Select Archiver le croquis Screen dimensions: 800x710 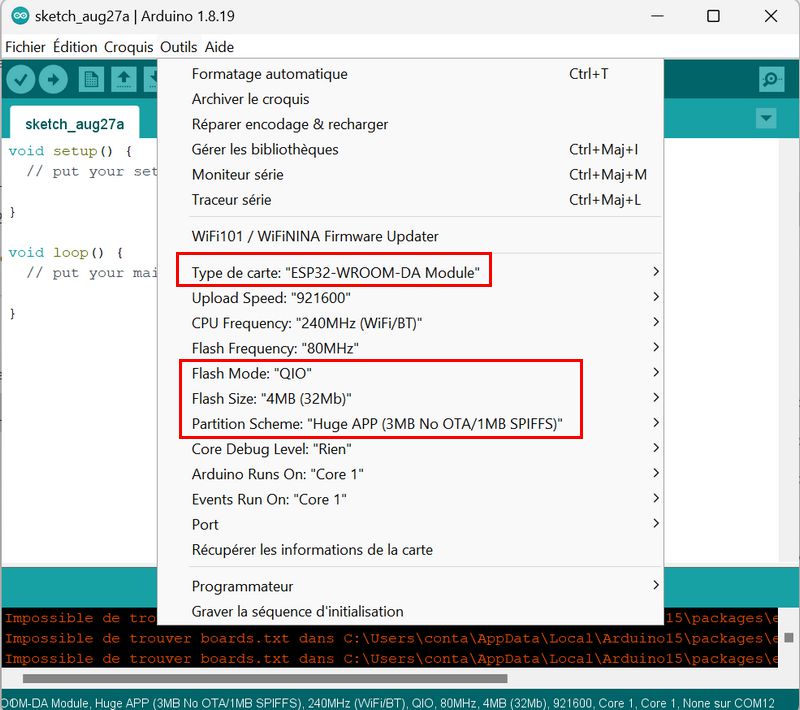410,99
